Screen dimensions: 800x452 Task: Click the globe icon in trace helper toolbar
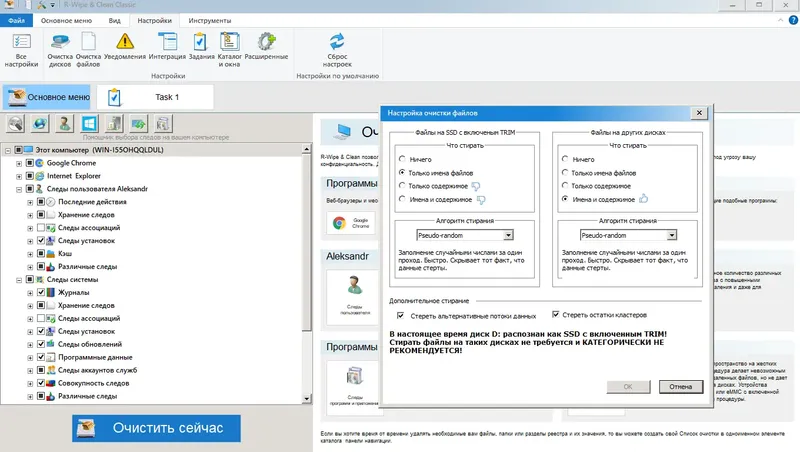(x=40, y=123)
